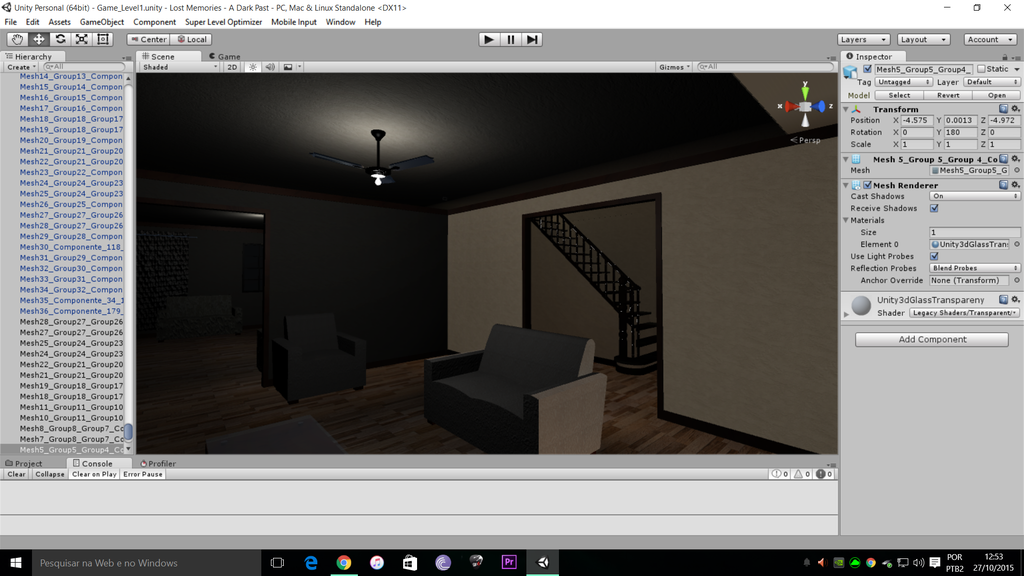Open the Account dropdown
Viewport: 1024px width, 576px height.
989,39
